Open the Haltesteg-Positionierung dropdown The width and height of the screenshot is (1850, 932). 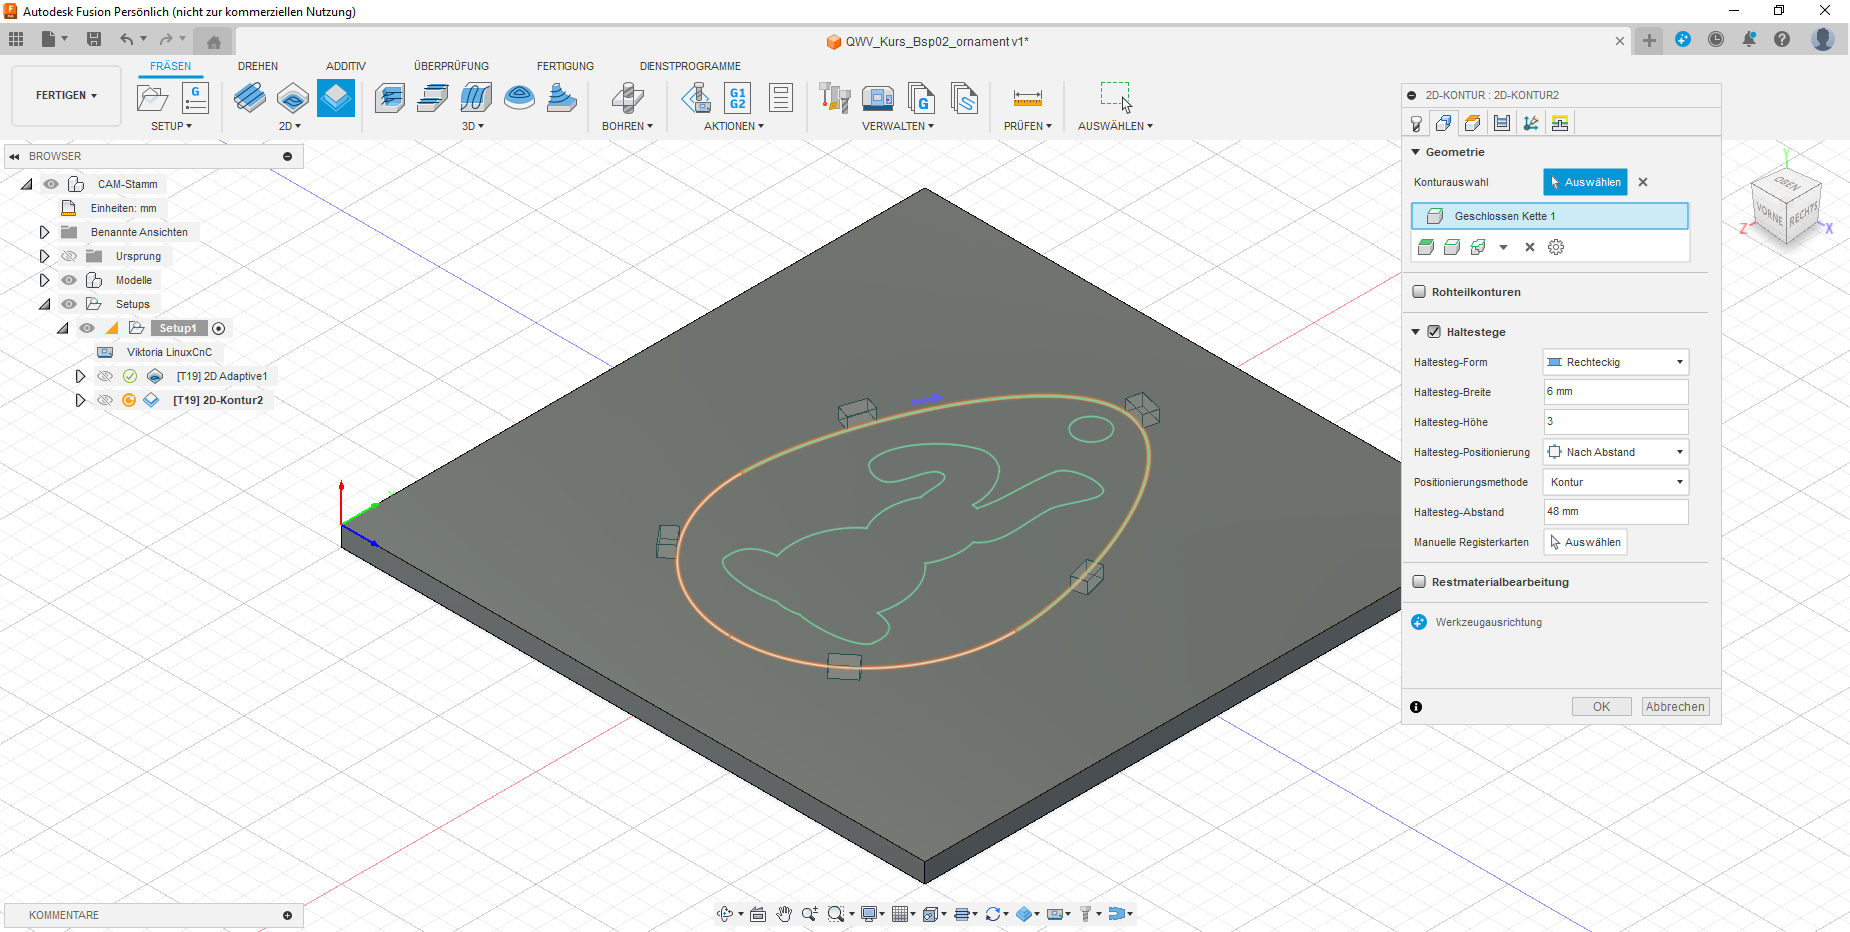click(1615, 452)
